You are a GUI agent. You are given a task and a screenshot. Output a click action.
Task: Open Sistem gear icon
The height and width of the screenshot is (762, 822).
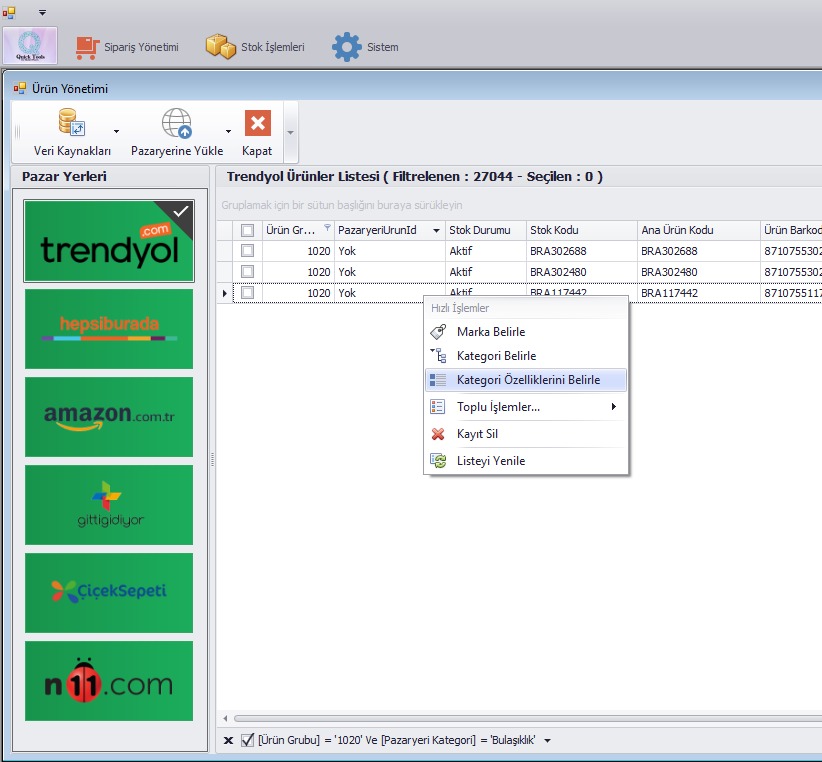tap(347, 47)
